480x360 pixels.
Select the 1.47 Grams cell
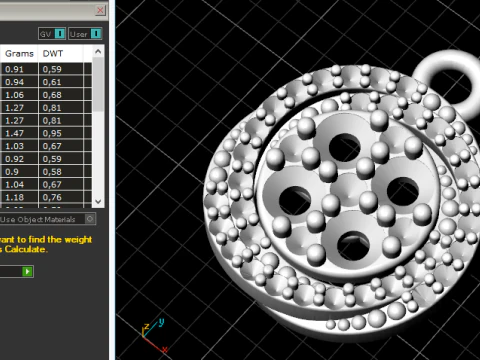pos(19,133)
